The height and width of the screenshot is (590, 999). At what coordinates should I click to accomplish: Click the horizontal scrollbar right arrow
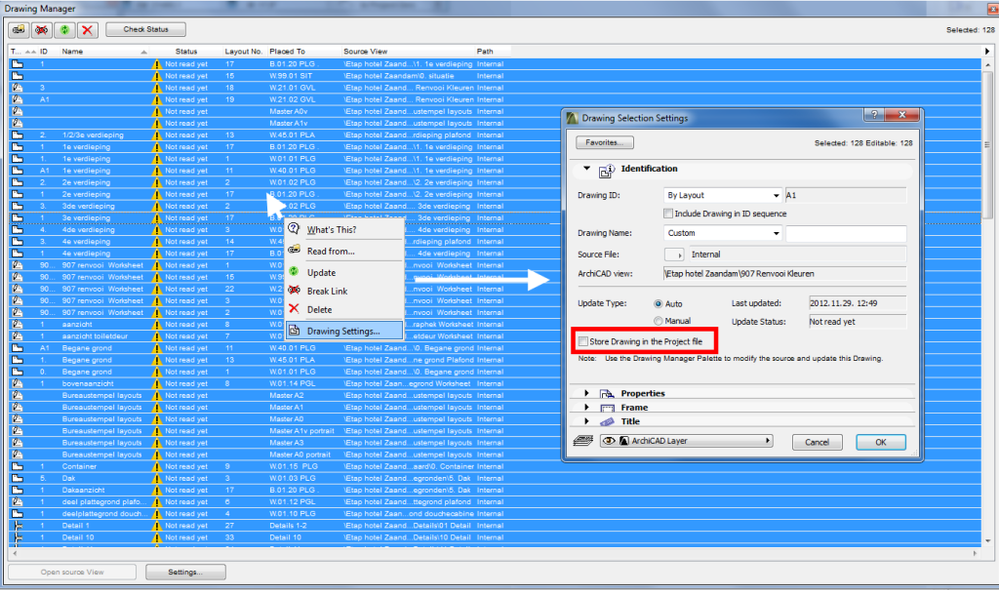tap(975, 553)
